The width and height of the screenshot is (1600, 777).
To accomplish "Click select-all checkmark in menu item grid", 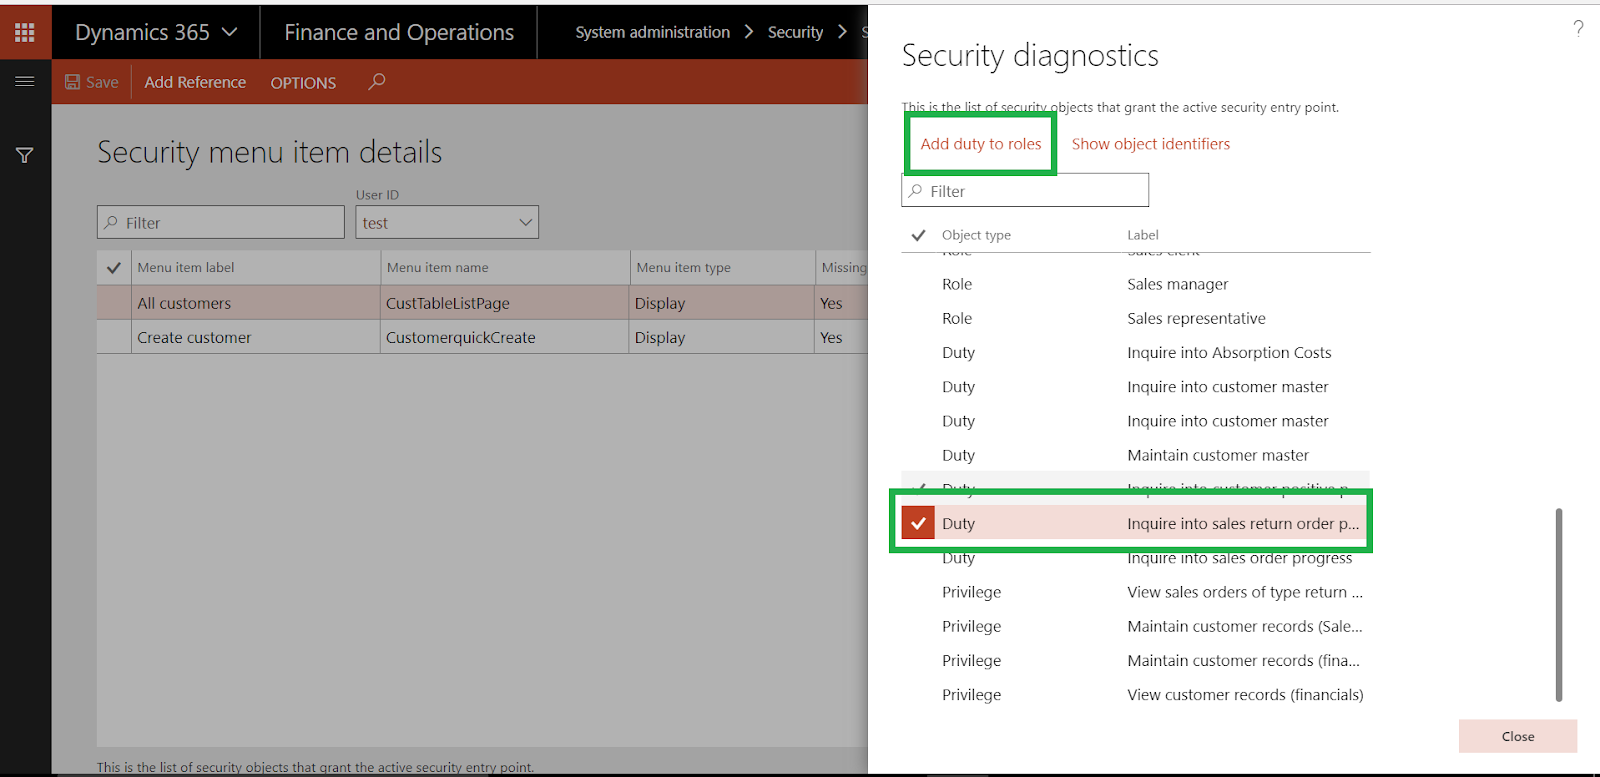I will coord(114,268).
